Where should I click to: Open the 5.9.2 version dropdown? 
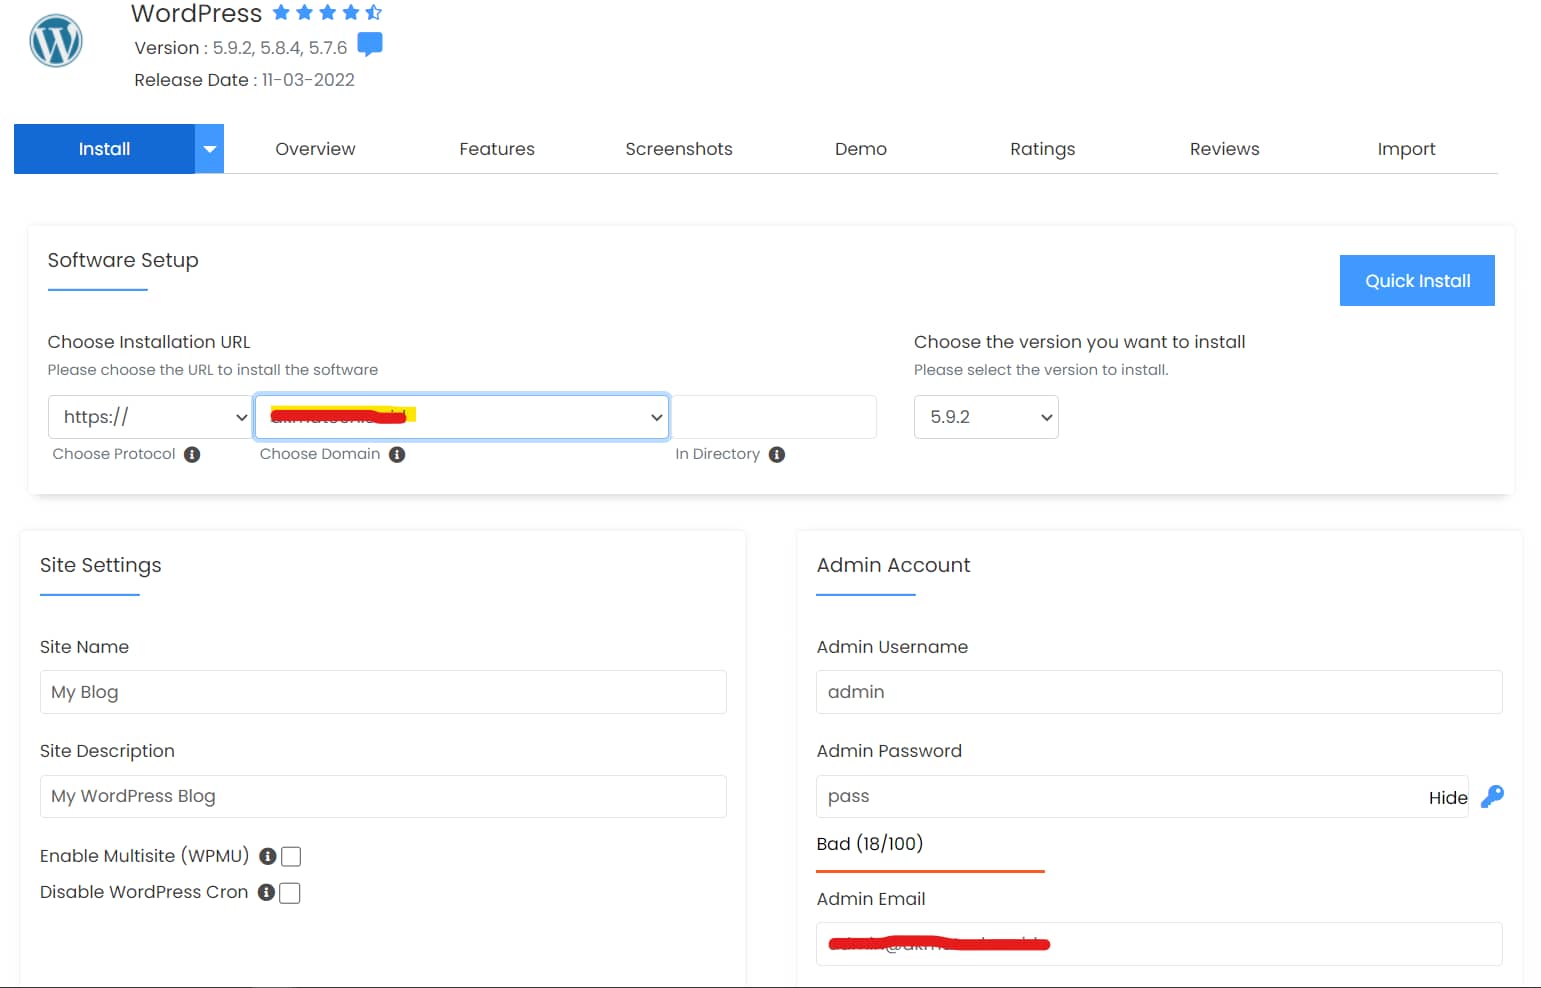pos(986,417)
